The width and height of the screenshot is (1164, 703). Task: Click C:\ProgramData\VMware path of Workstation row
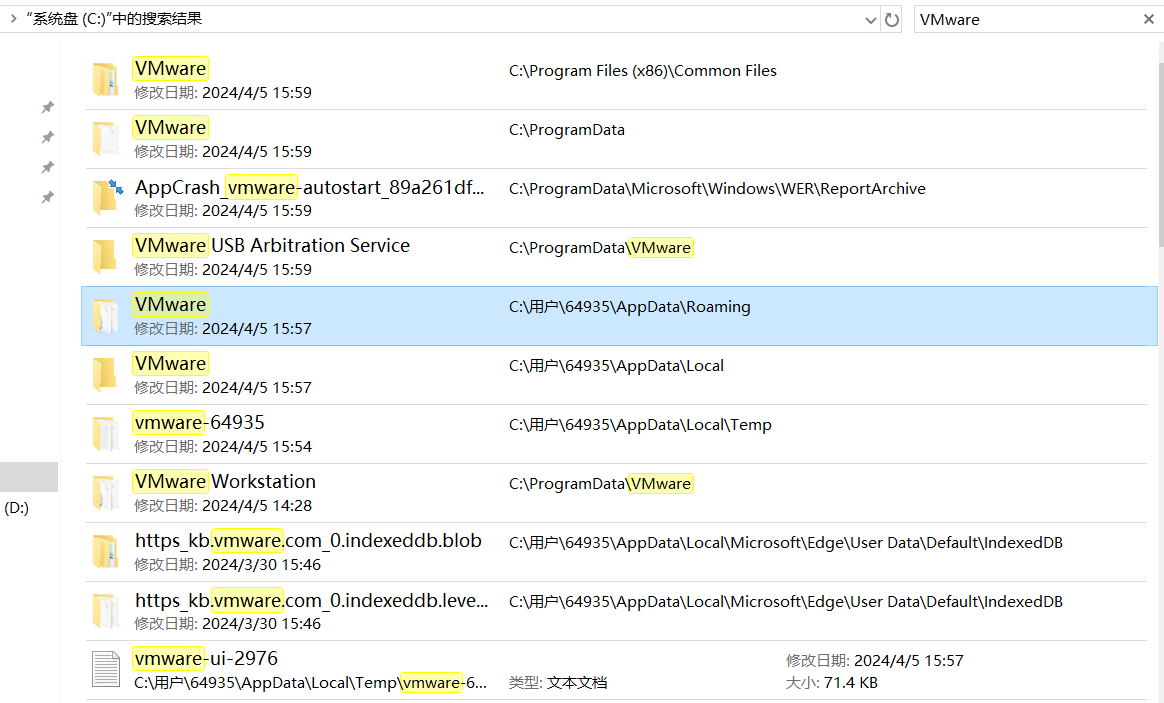601,484
